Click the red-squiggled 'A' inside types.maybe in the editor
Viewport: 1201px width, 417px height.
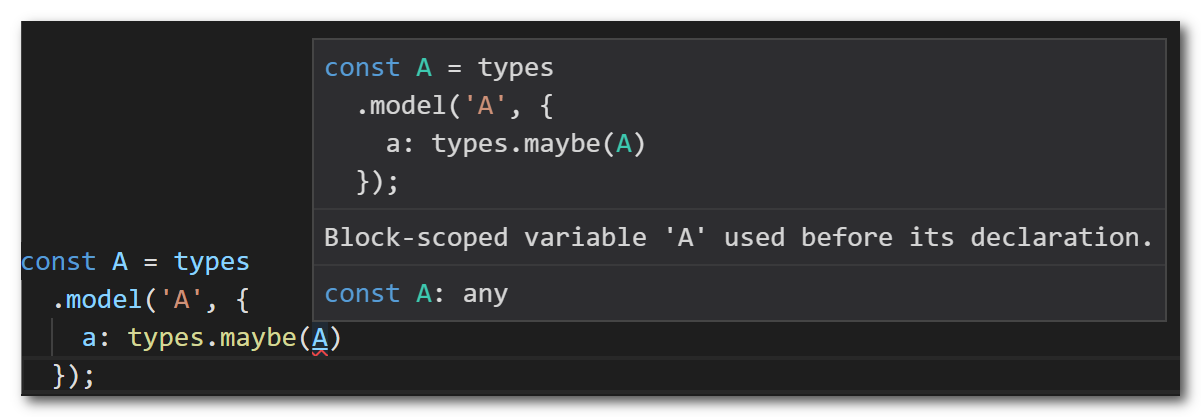(320, 340)
